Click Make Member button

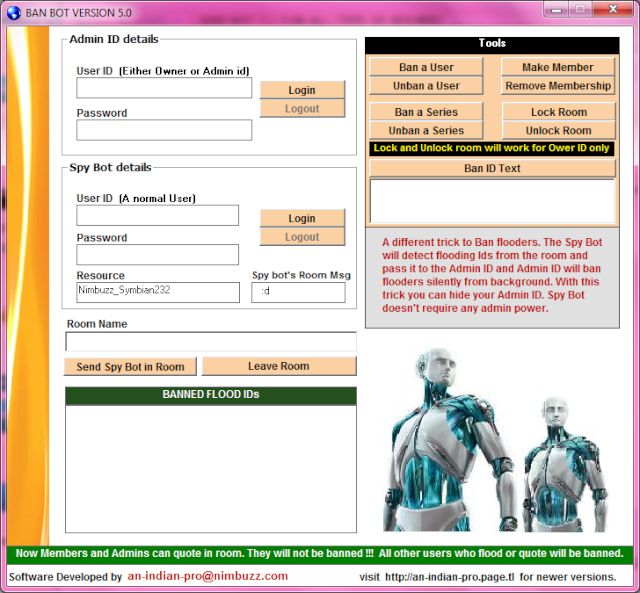click(x=558, y=67)
